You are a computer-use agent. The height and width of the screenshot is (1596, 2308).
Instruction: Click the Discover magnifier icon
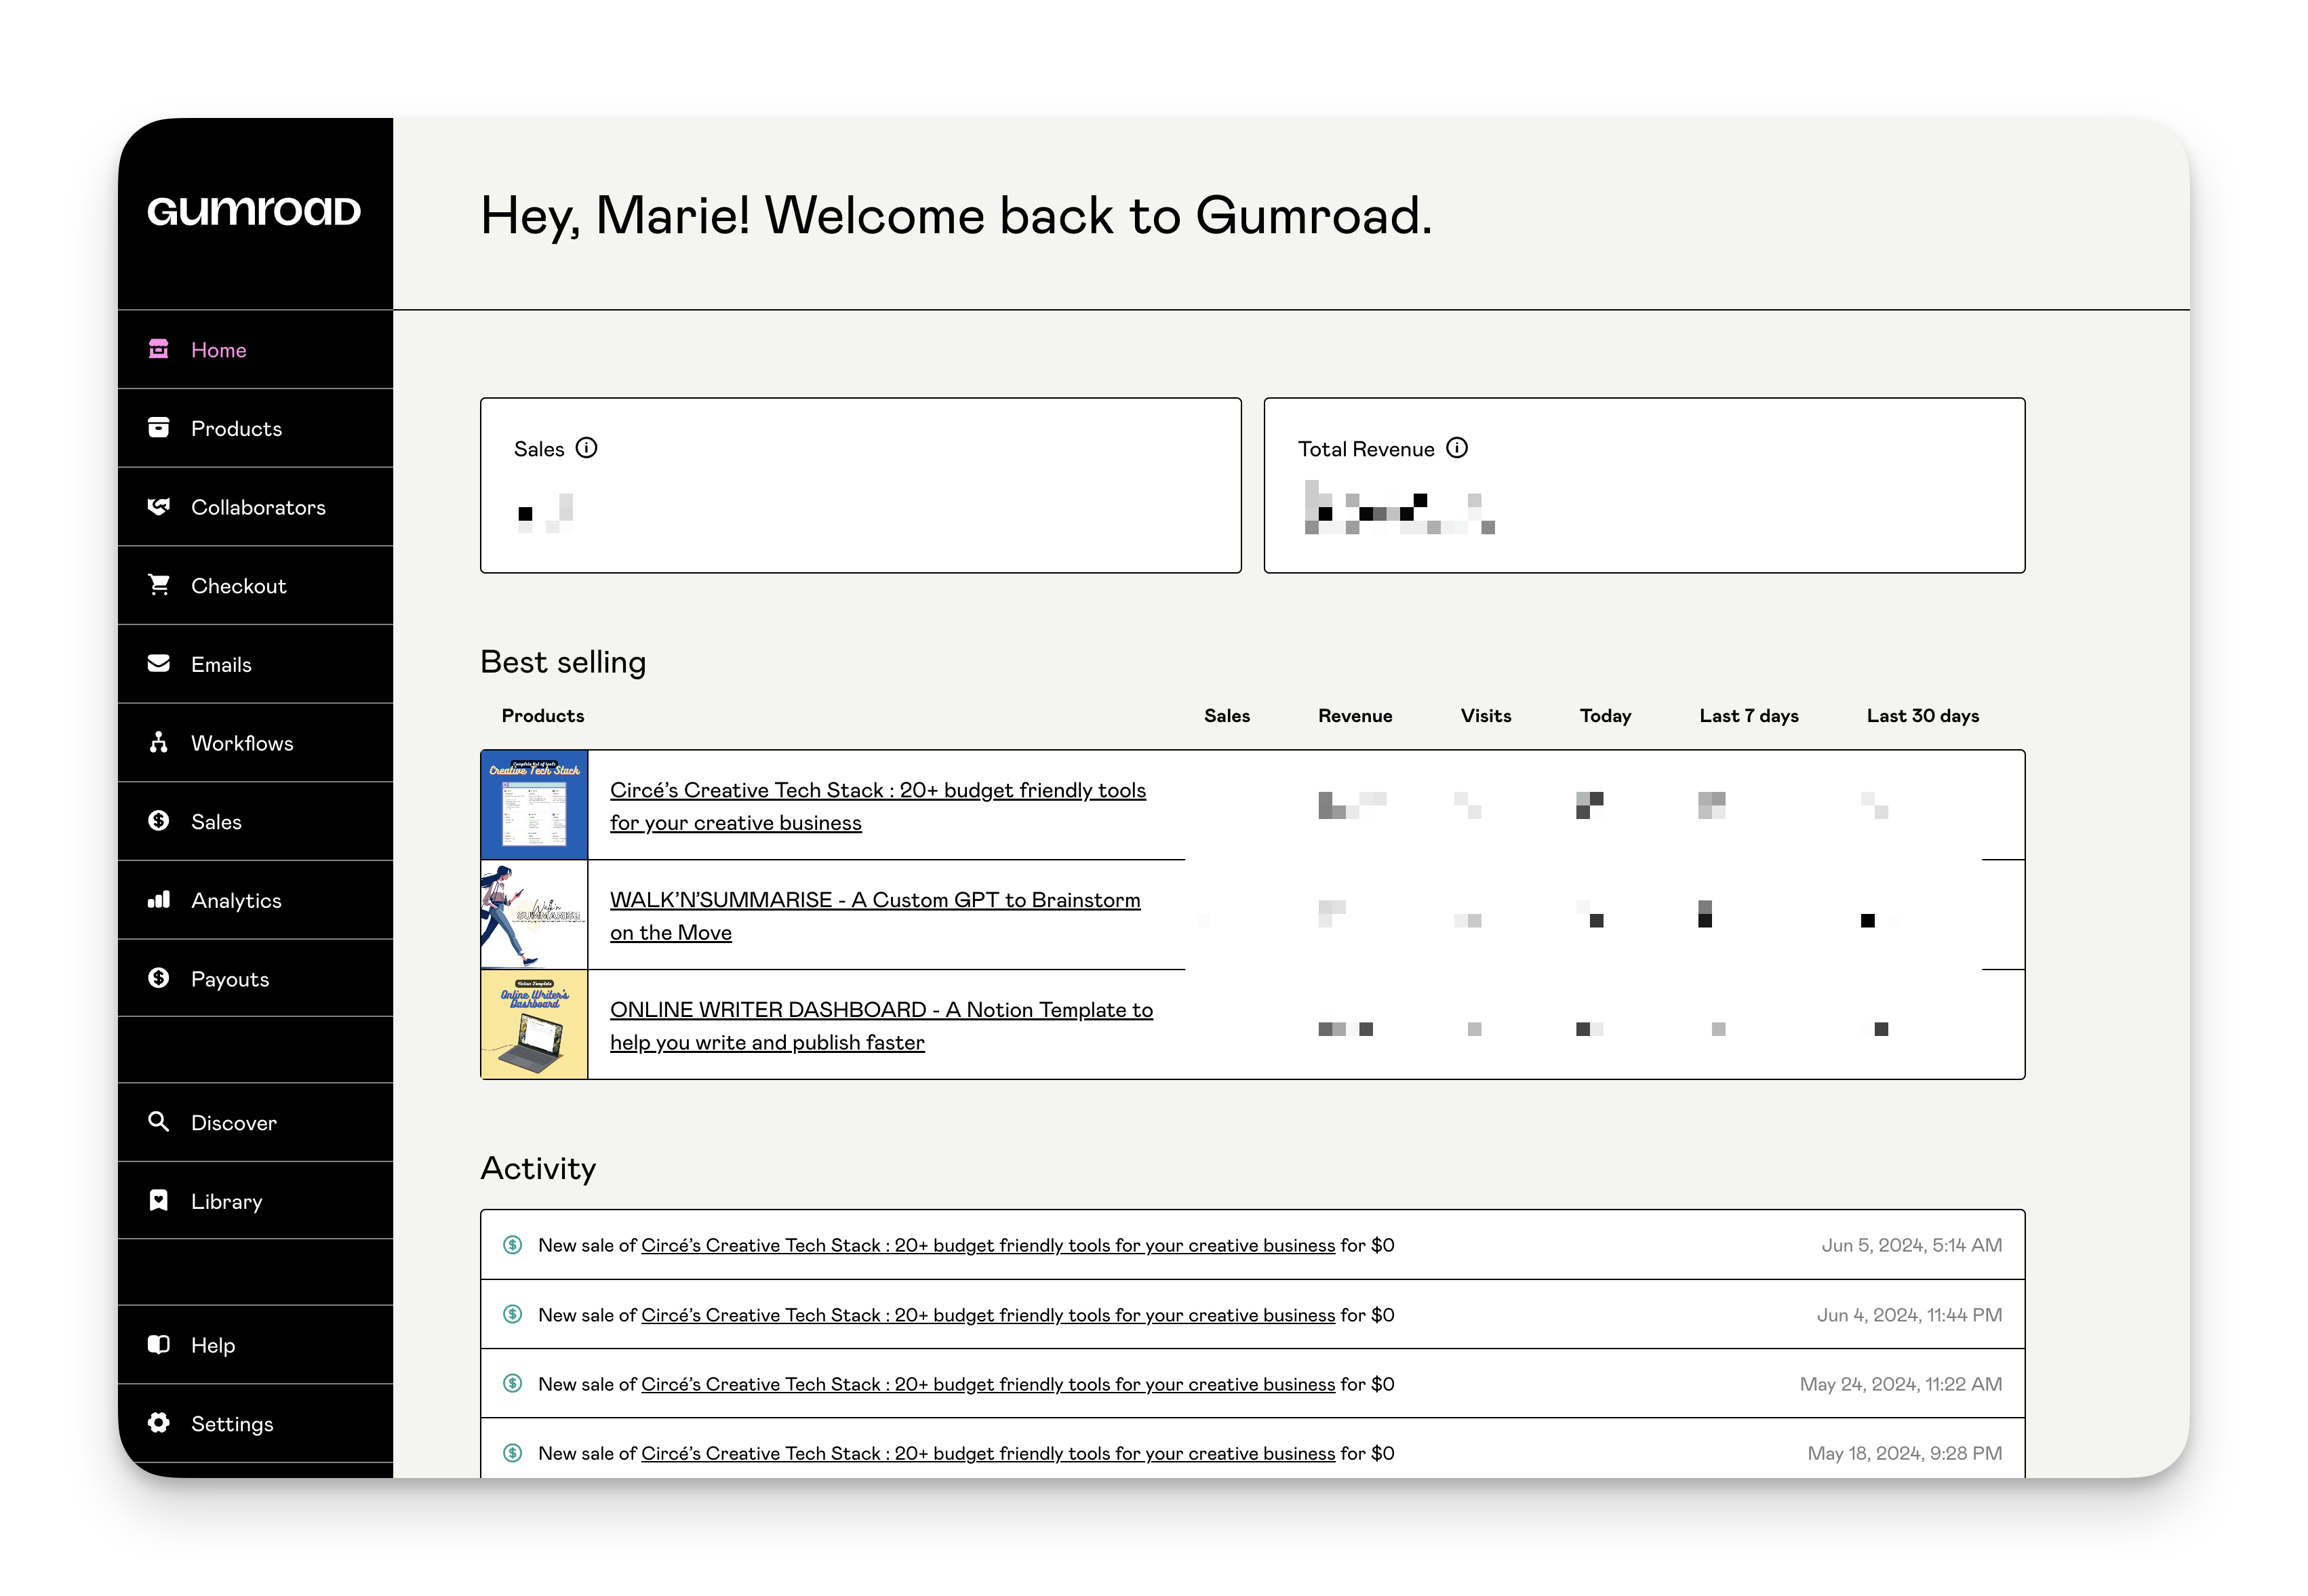pyautogui.click(x=159, y=1122)
